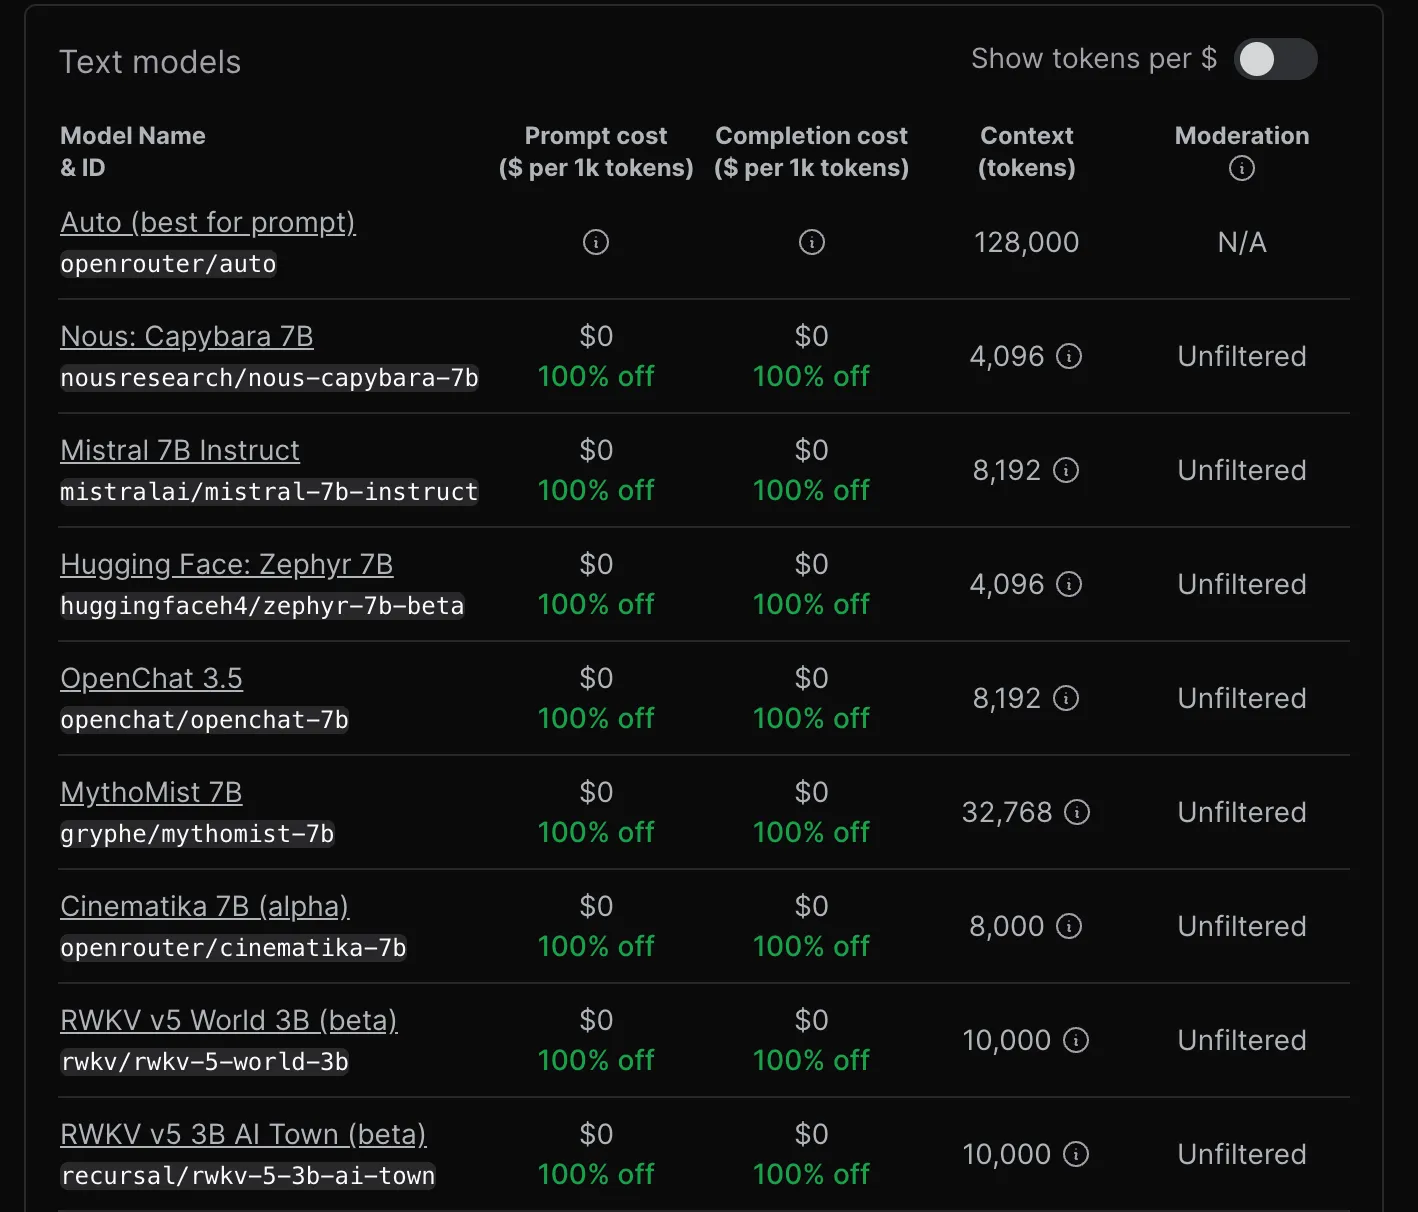Click Unfiltered in the MythoMist 7B row
The width and height of the screenshot is (1418, 1212).
(x=1242, y=812)
